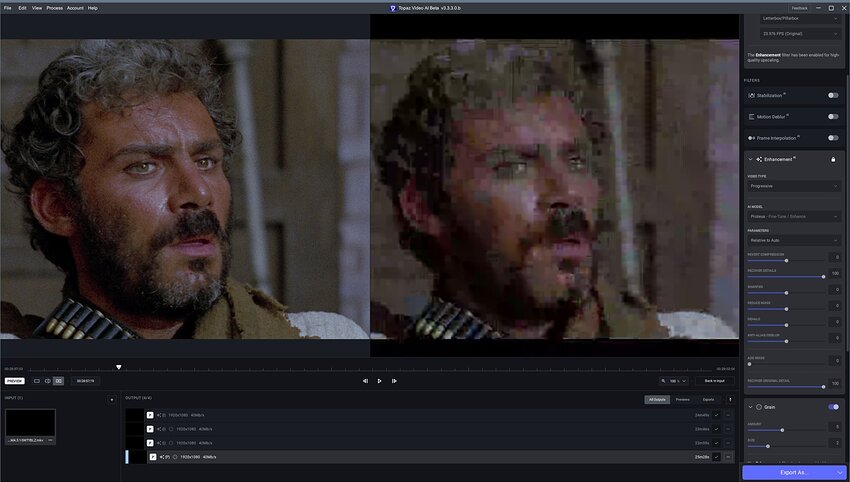Switch to the All Outputs tab

click(657, 400)
